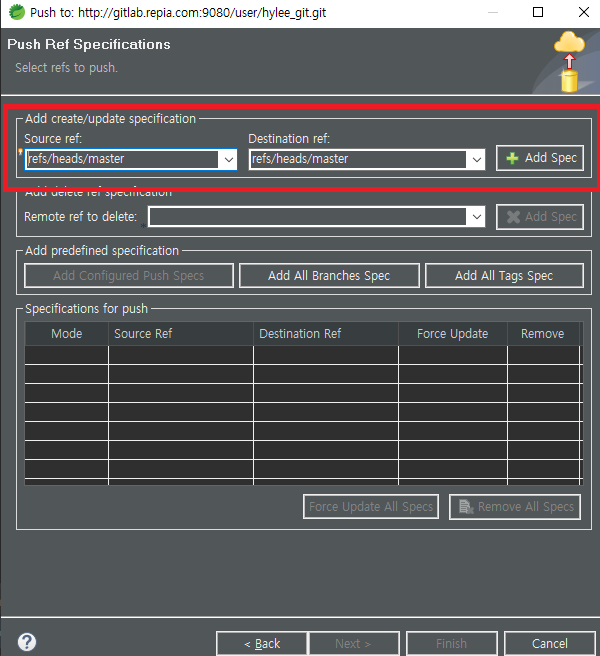Click the Cancel button

(x=549, y=643)
